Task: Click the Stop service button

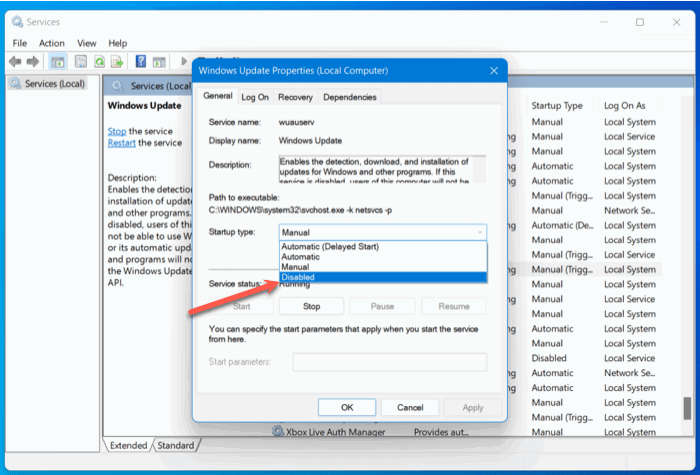Action: click(311, 306)
